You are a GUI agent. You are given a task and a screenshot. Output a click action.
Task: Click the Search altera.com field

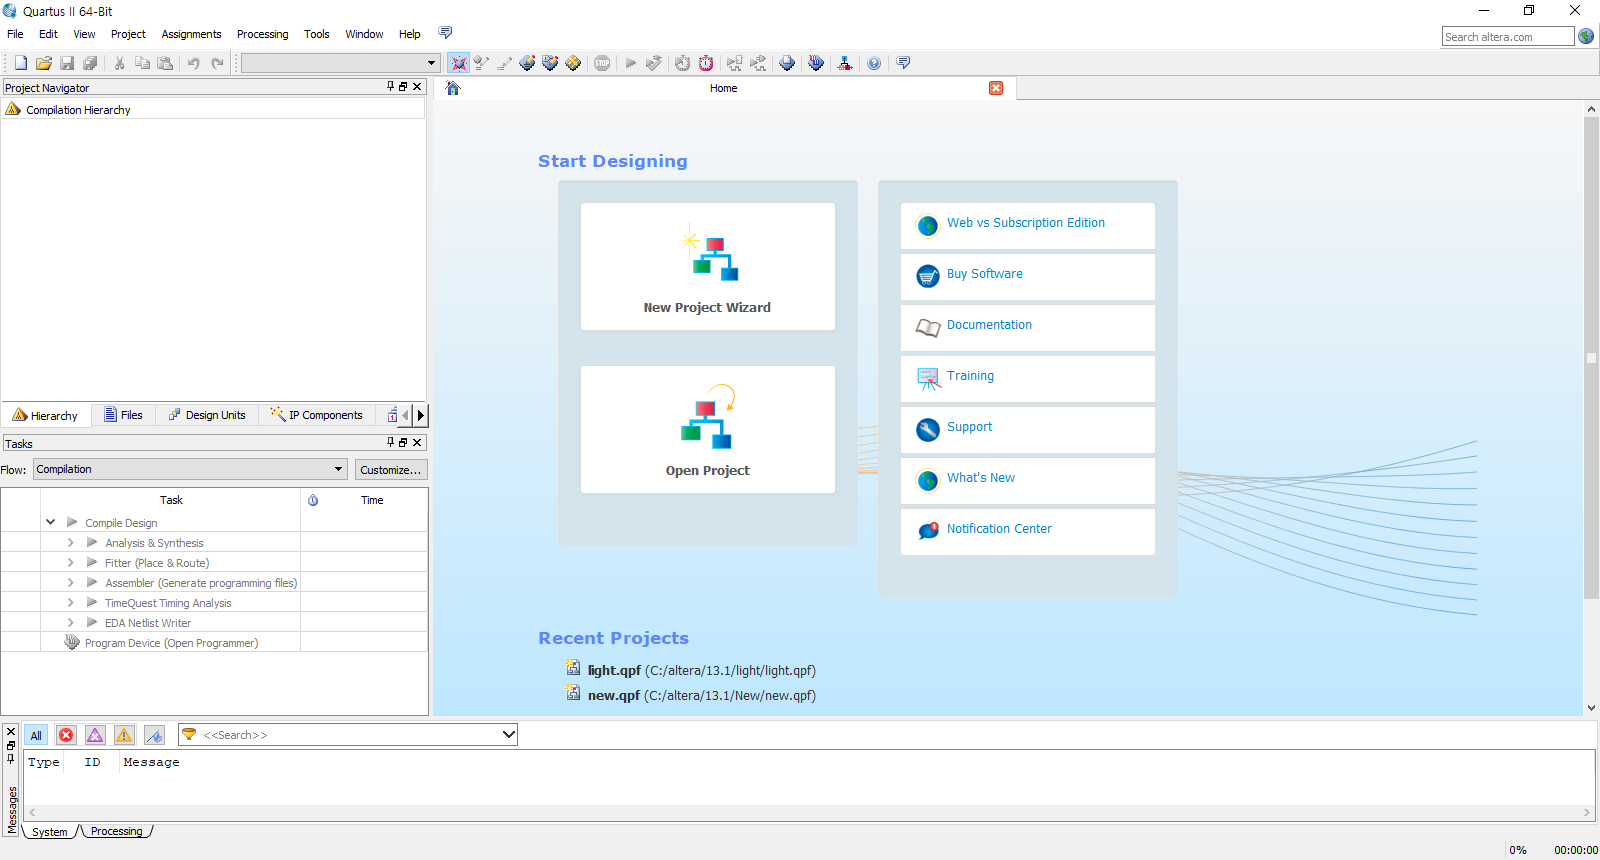tap(1508, 37)
